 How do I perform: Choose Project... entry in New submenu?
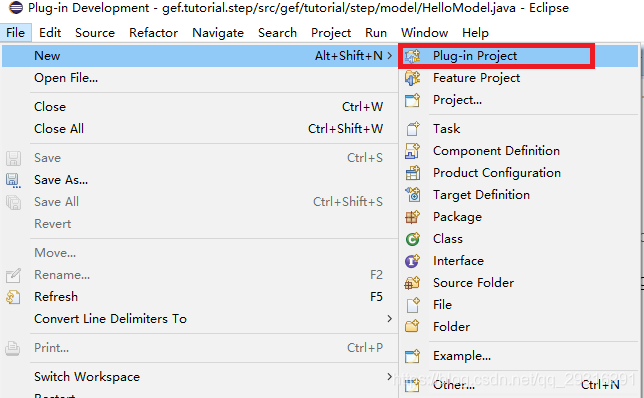519,100
